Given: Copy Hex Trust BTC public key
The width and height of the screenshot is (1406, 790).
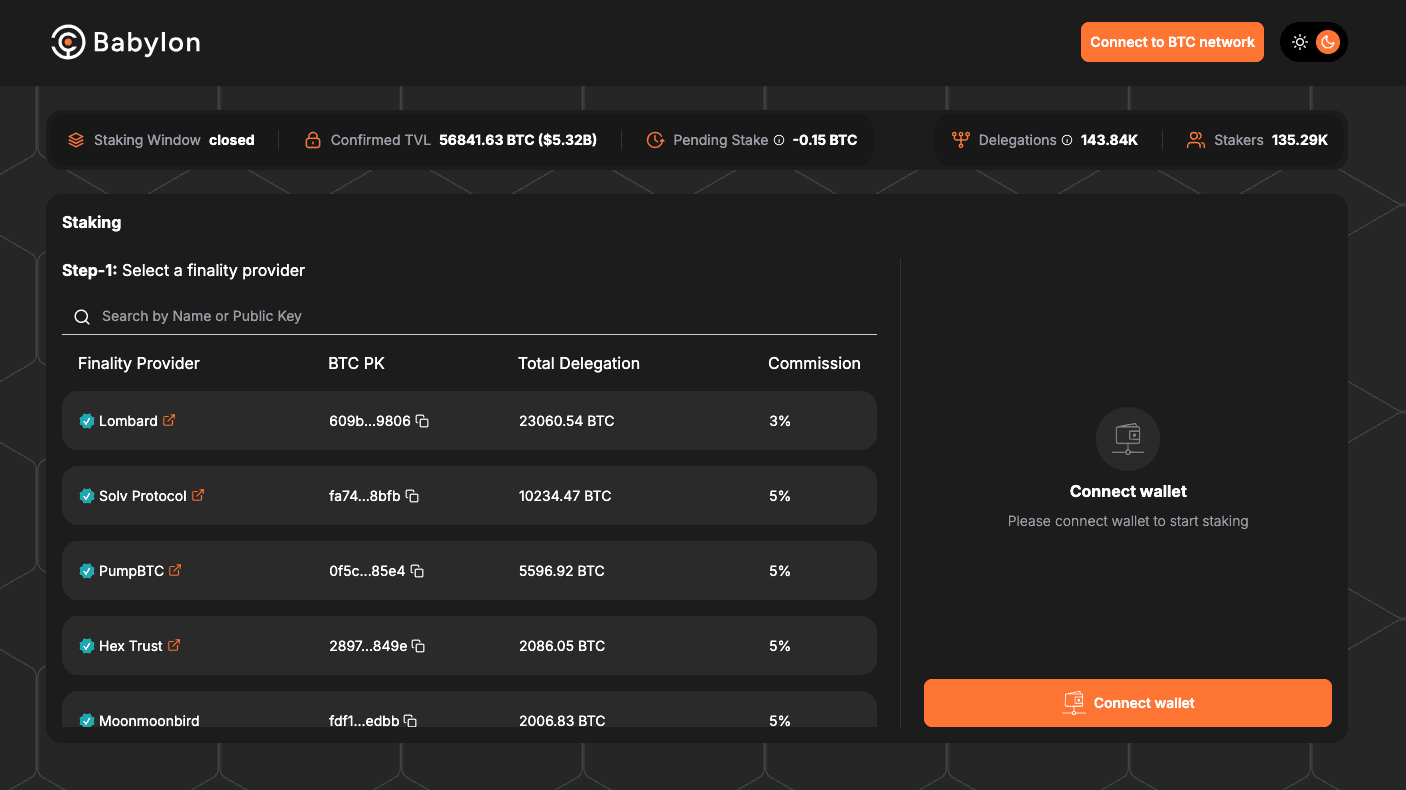Looking at the screenshot, I should pos(418,646).
